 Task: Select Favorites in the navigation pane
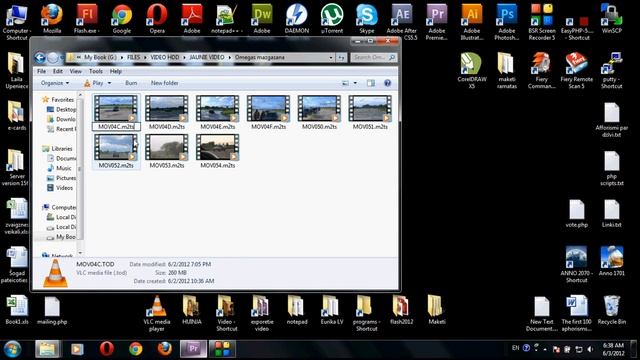tap(62, 99)
